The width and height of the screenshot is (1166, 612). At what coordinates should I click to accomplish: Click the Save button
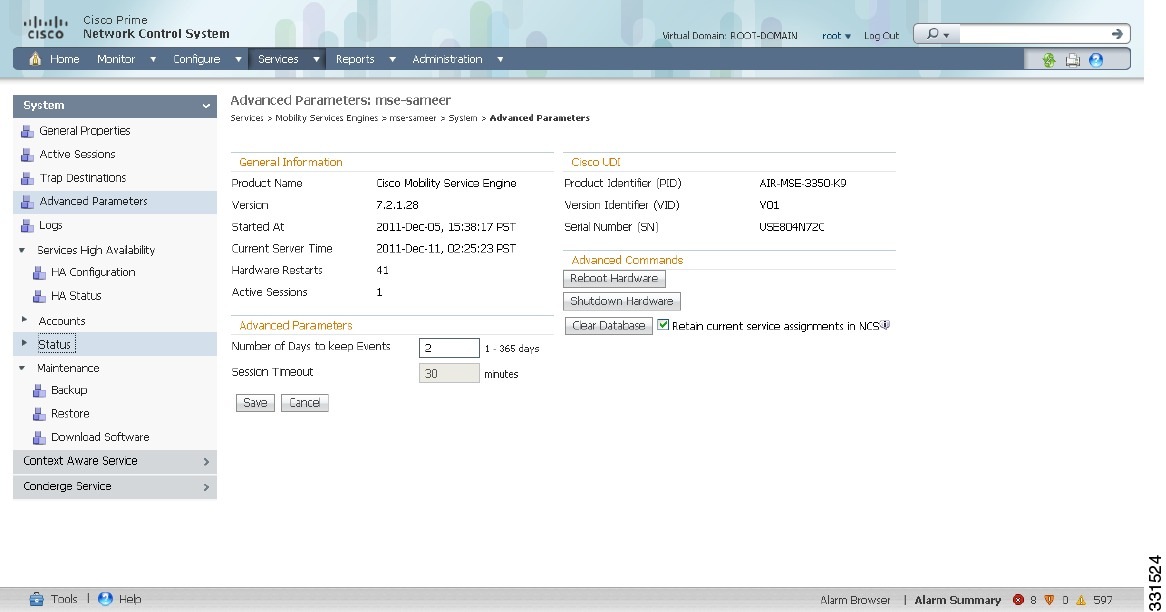[255, 403]
